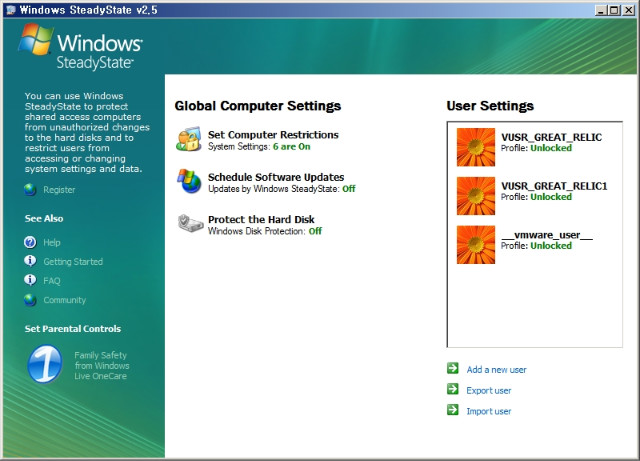Screen dimensions: 640x461
Task: Click the globe icon beside Register
Action: 30,189
